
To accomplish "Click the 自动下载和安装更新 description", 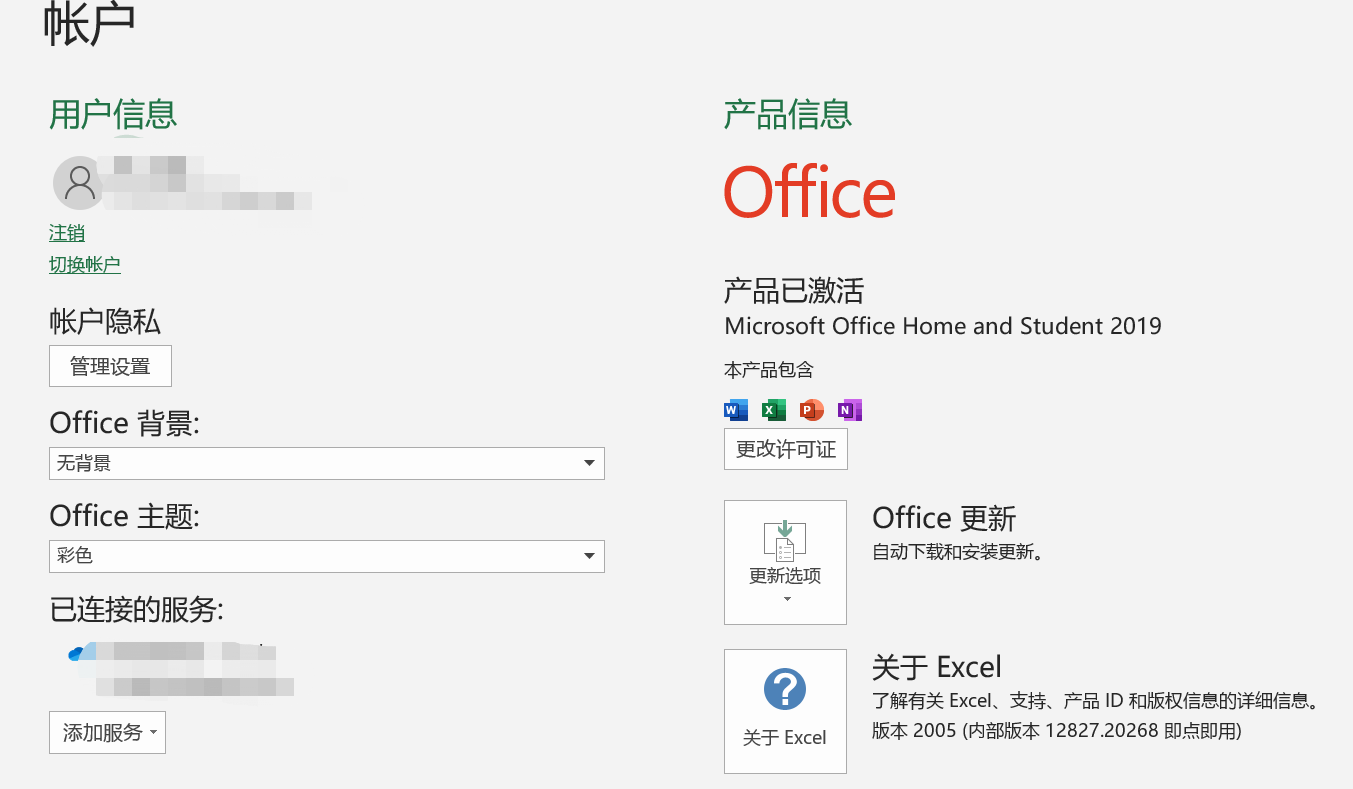I will [958, 552].
